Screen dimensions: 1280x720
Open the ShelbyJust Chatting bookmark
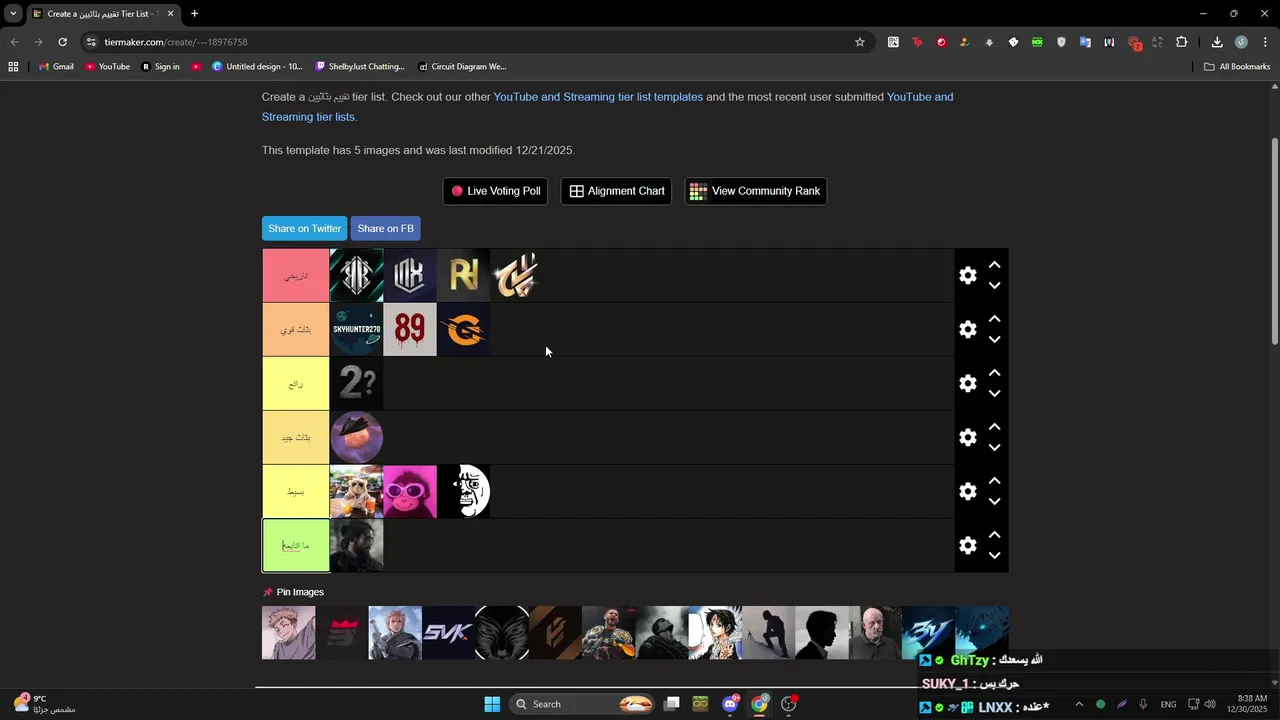click(x=360, y=67)
